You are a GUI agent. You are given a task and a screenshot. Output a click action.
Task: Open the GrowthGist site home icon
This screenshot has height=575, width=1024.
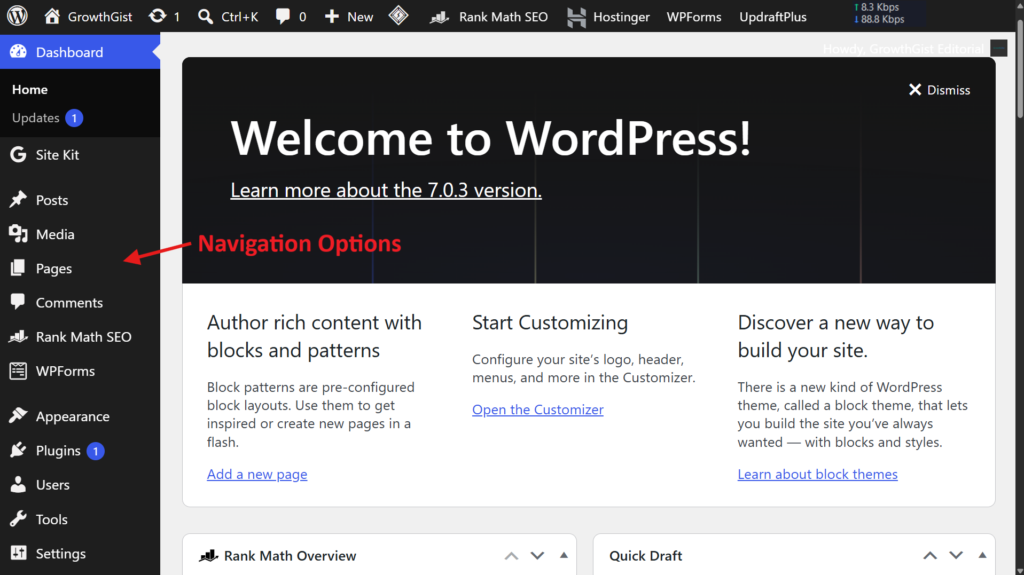click(x=52, y=16)
